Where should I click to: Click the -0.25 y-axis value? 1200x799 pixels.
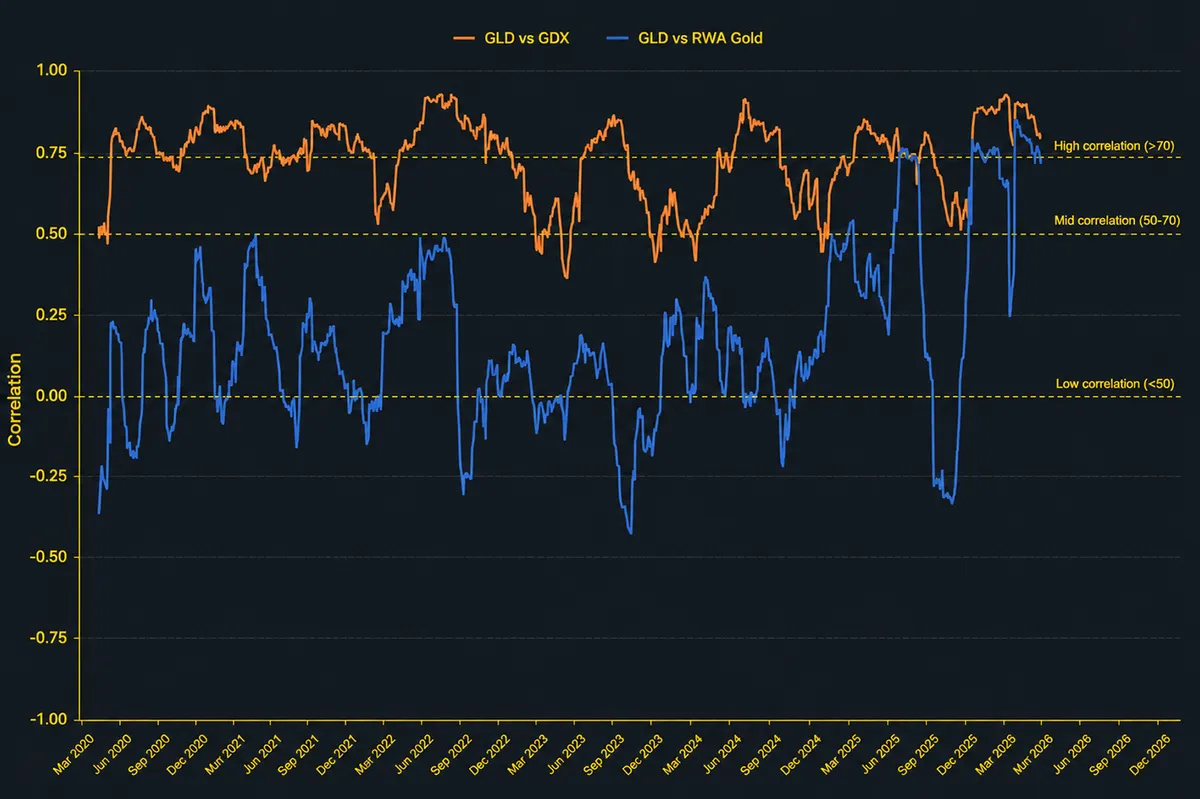50,476
